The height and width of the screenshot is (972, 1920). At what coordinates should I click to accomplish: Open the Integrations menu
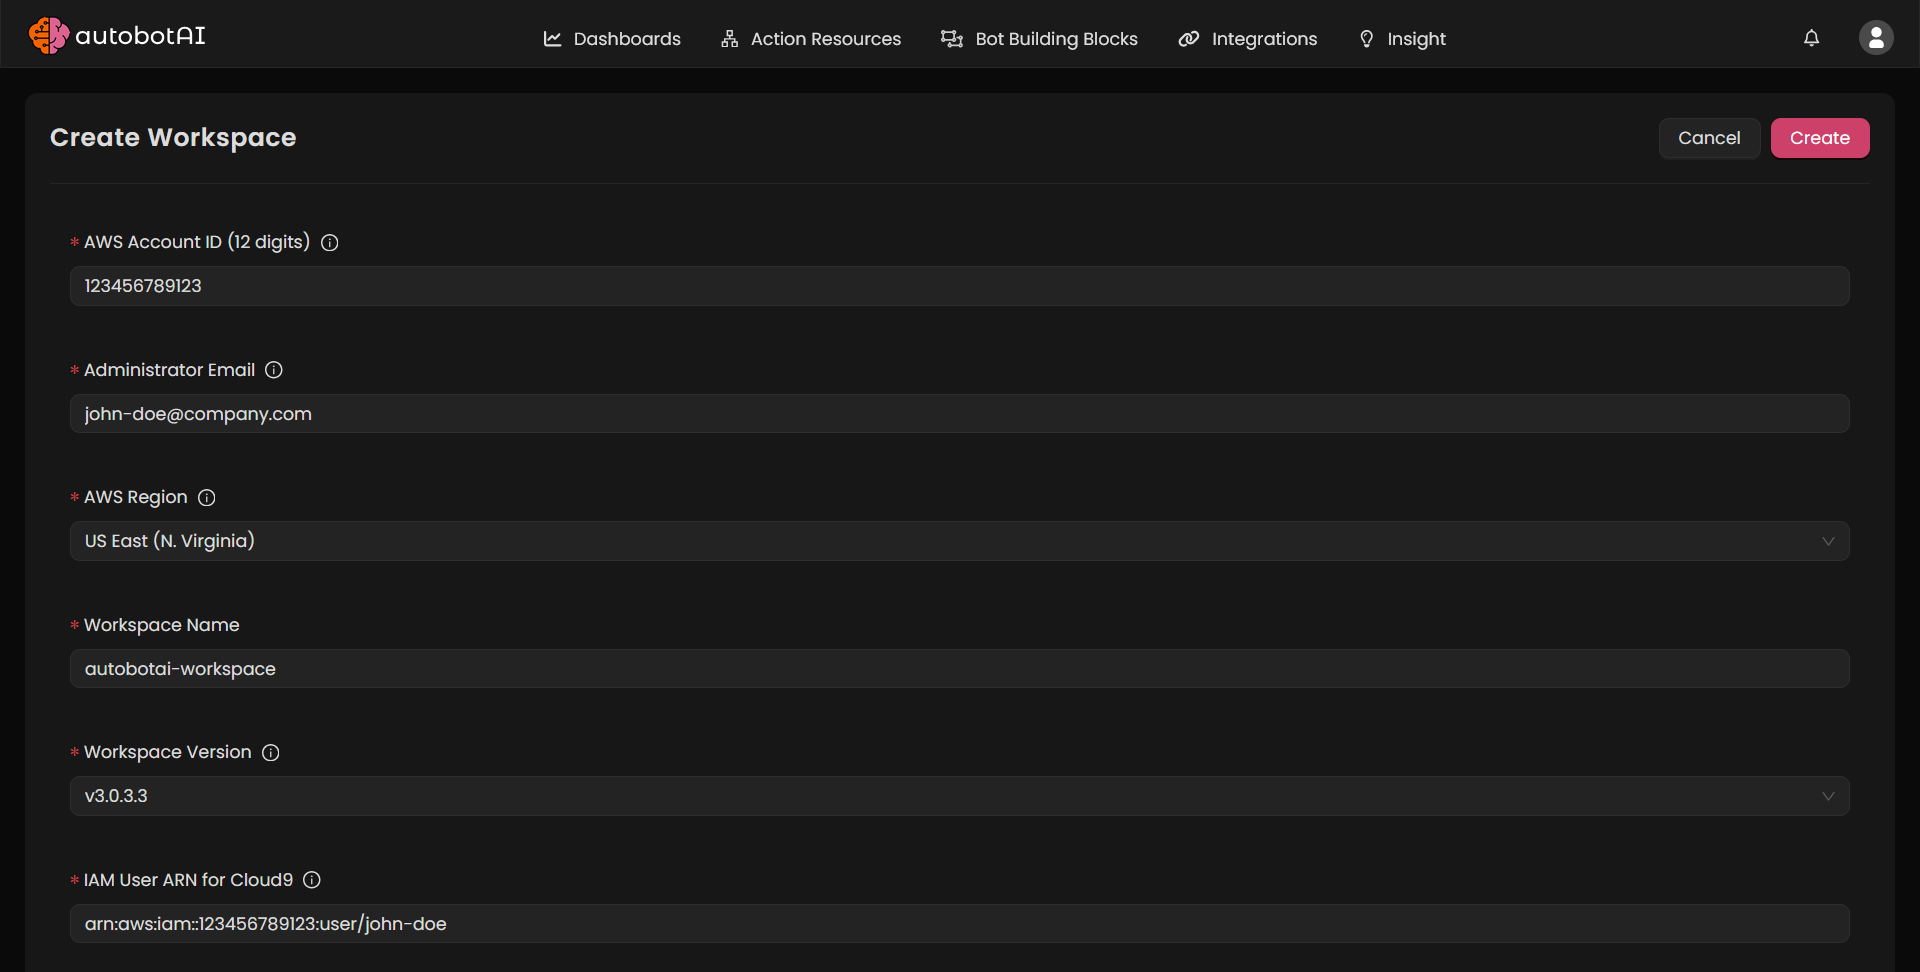pos(1247,39)
